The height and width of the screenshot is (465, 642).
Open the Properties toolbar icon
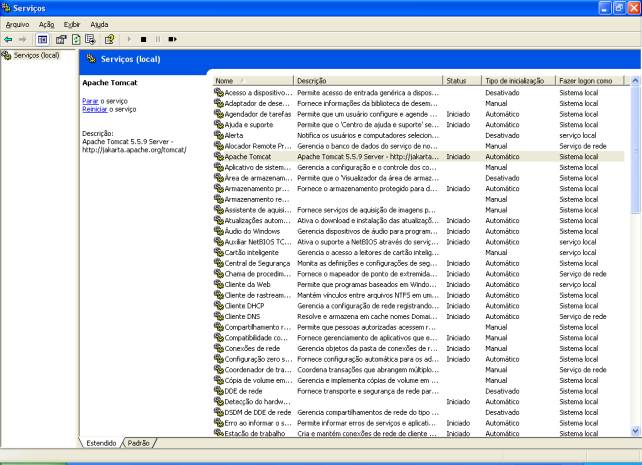61,38
